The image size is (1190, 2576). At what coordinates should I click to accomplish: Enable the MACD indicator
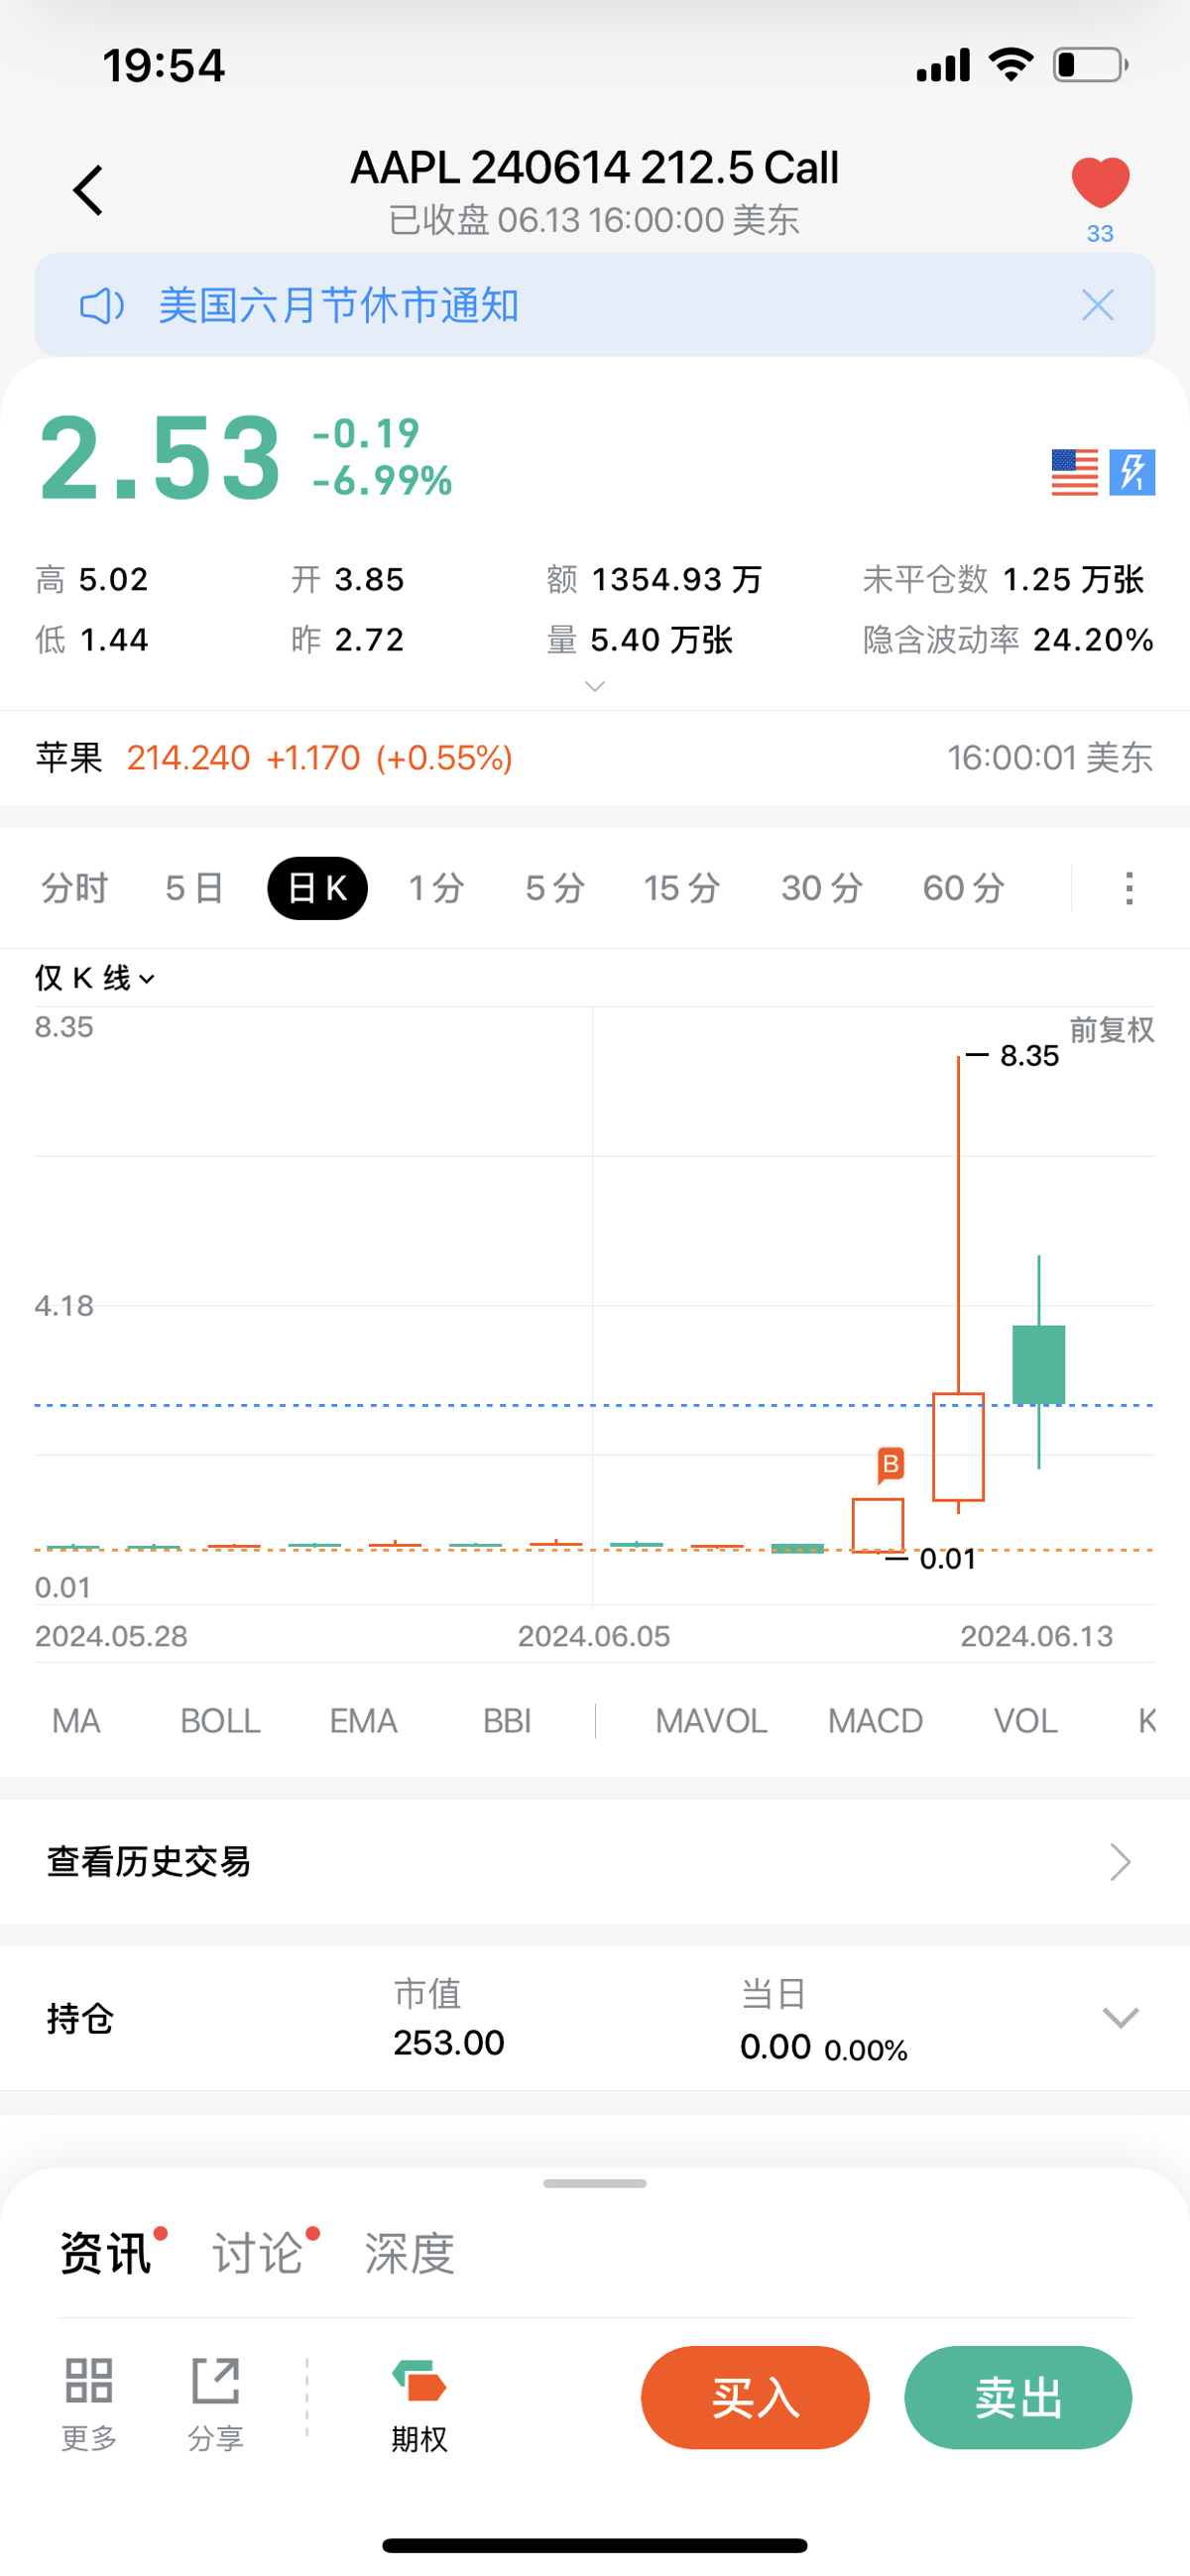(x=874, y=1721)
